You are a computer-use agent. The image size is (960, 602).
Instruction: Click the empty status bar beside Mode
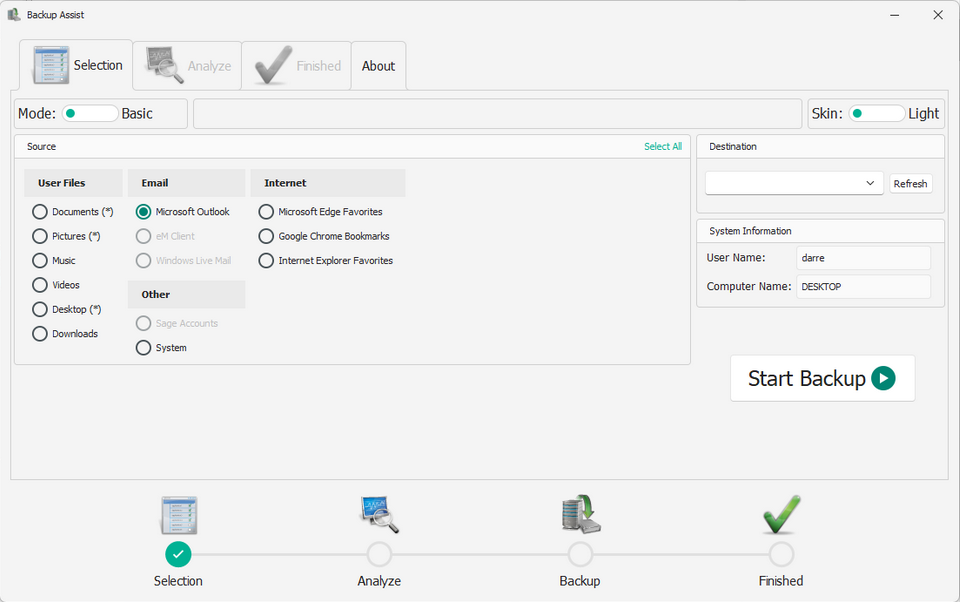(497, 114)
